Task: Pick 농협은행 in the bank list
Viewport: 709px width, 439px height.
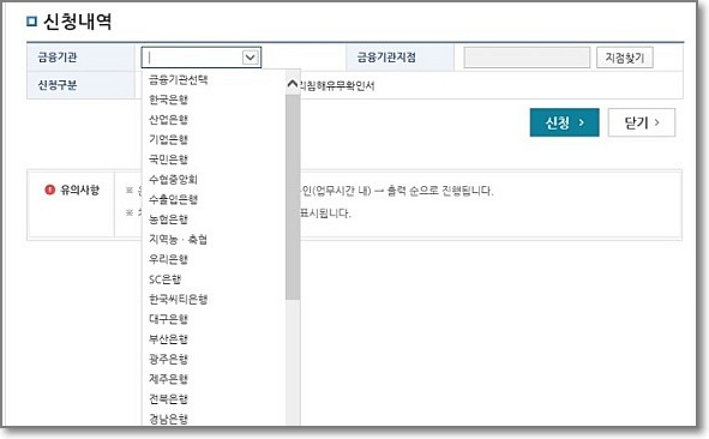Action: [168, 219]
